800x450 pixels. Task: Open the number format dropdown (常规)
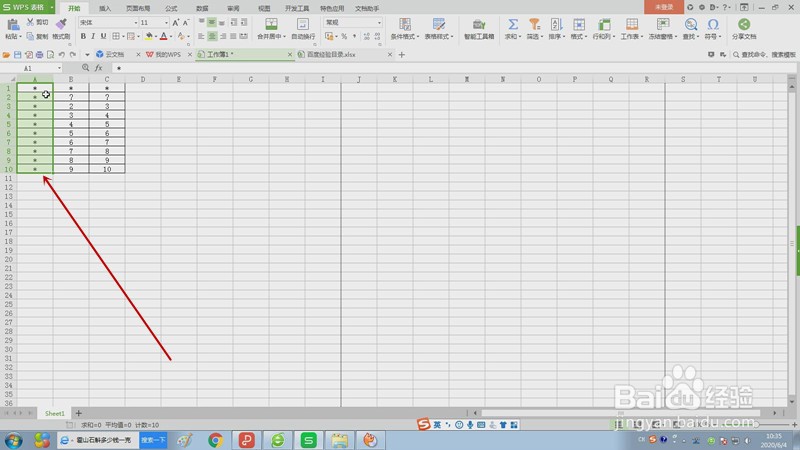379,22
